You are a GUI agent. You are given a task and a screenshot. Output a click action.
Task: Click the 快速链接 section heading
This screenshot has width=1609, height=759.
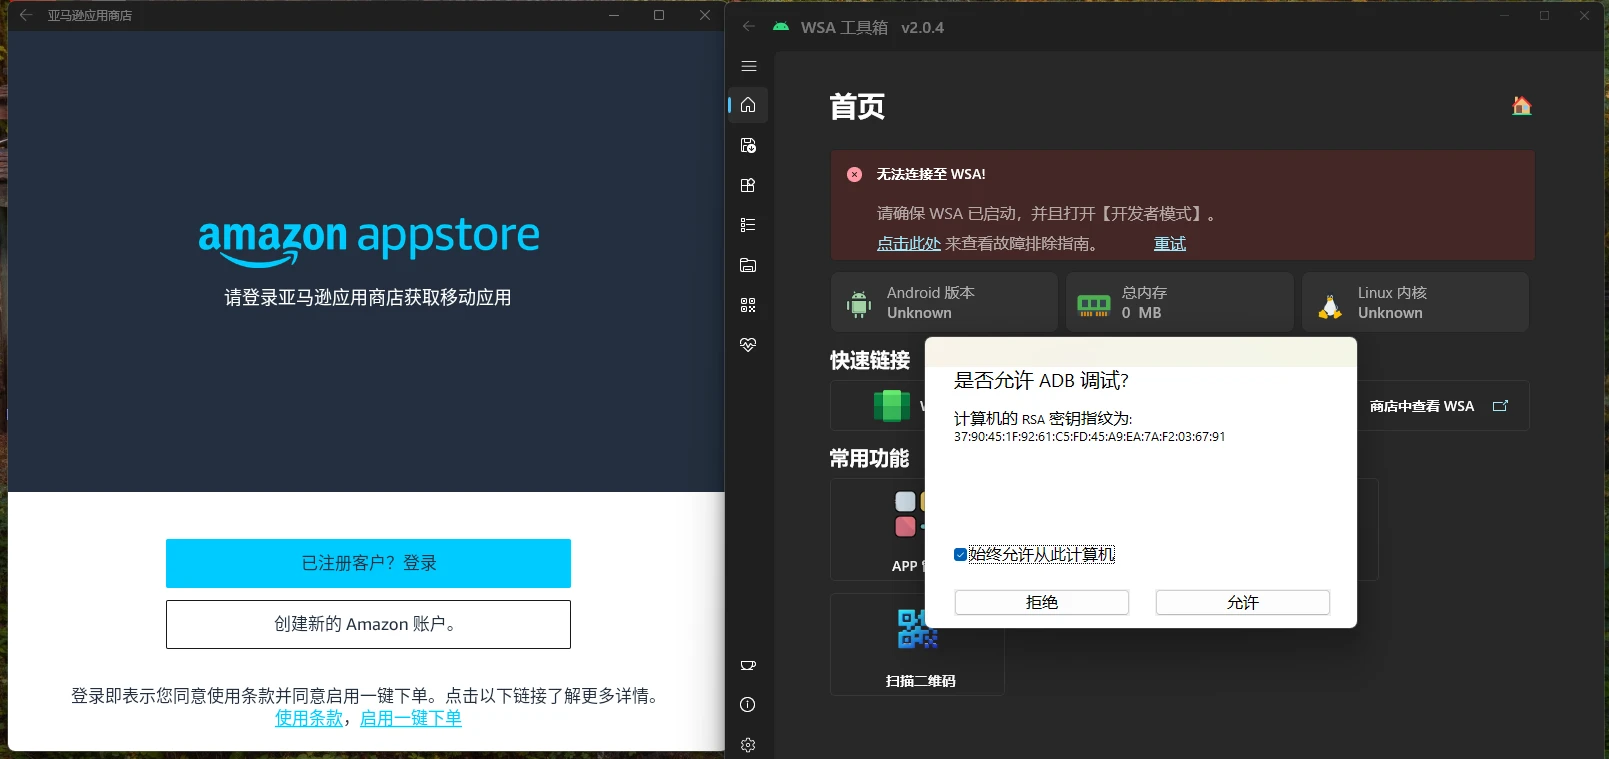870,360
